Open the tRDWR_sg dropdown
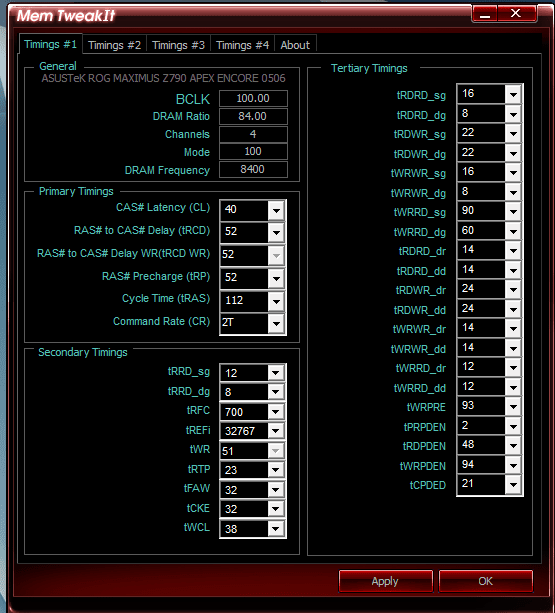555x613 pixels. [513, 133]
